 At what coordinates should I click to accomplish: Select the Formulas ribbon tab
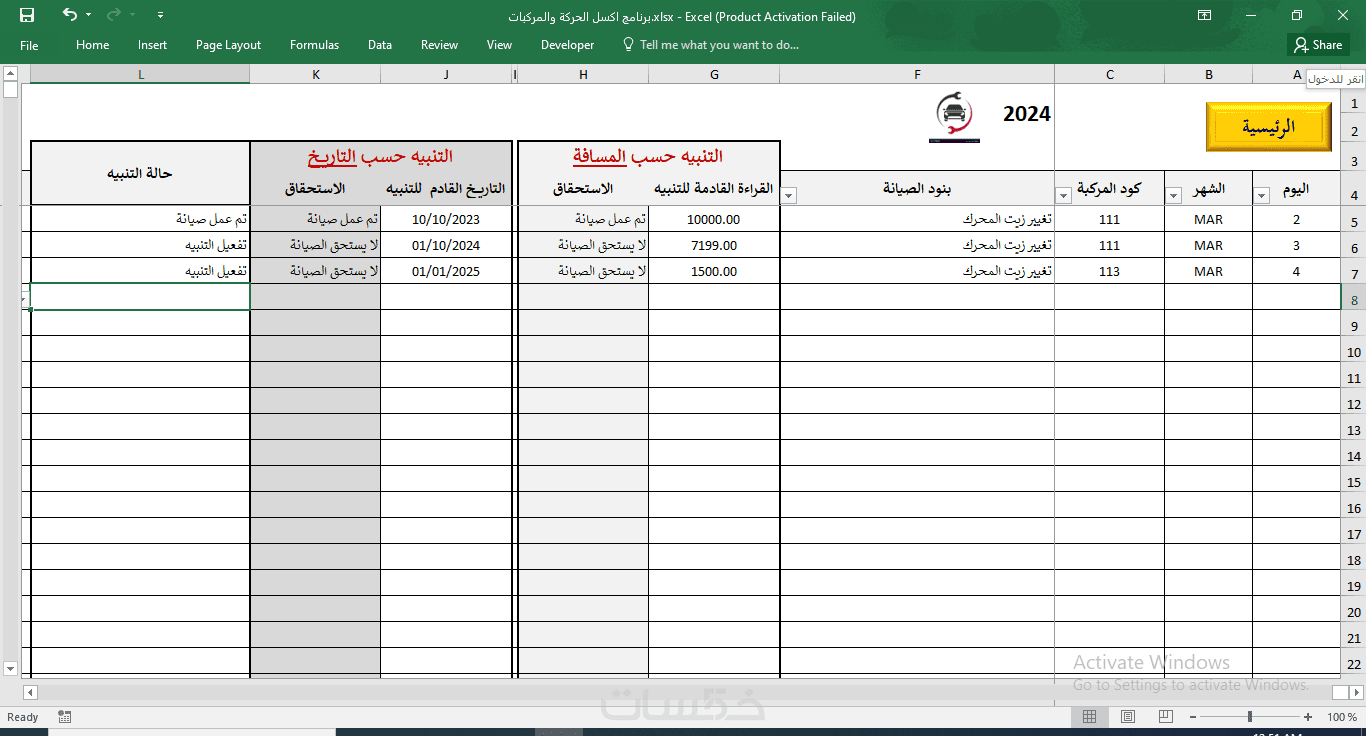[314, 45]
